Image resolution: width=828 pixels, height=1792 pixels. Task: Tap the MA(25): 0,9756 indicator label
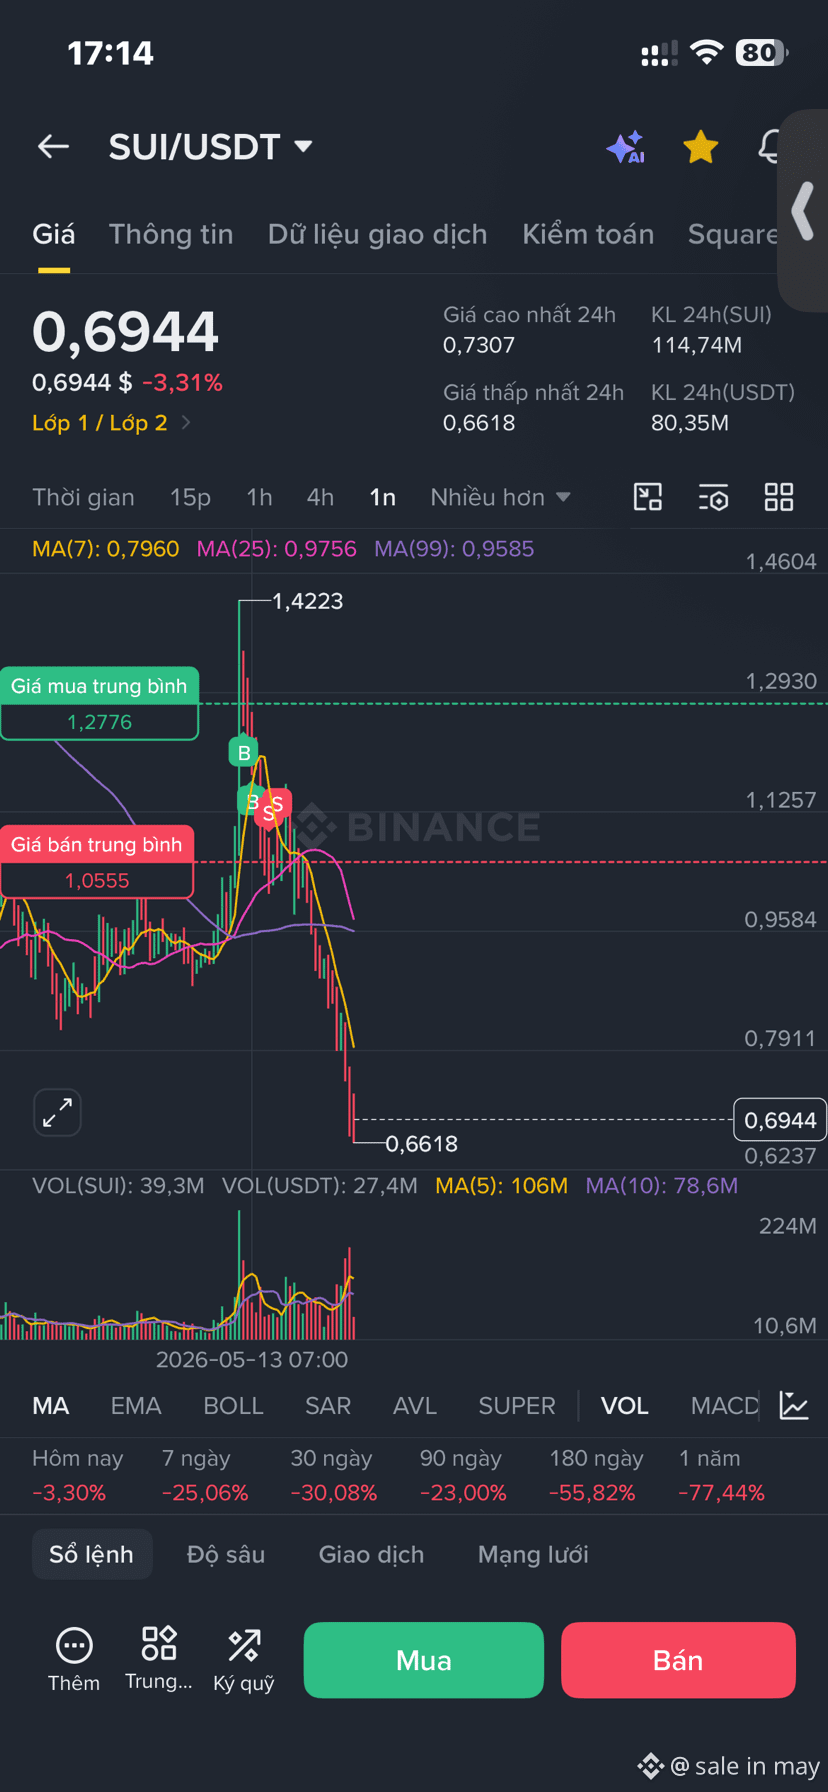coord(276,549)
